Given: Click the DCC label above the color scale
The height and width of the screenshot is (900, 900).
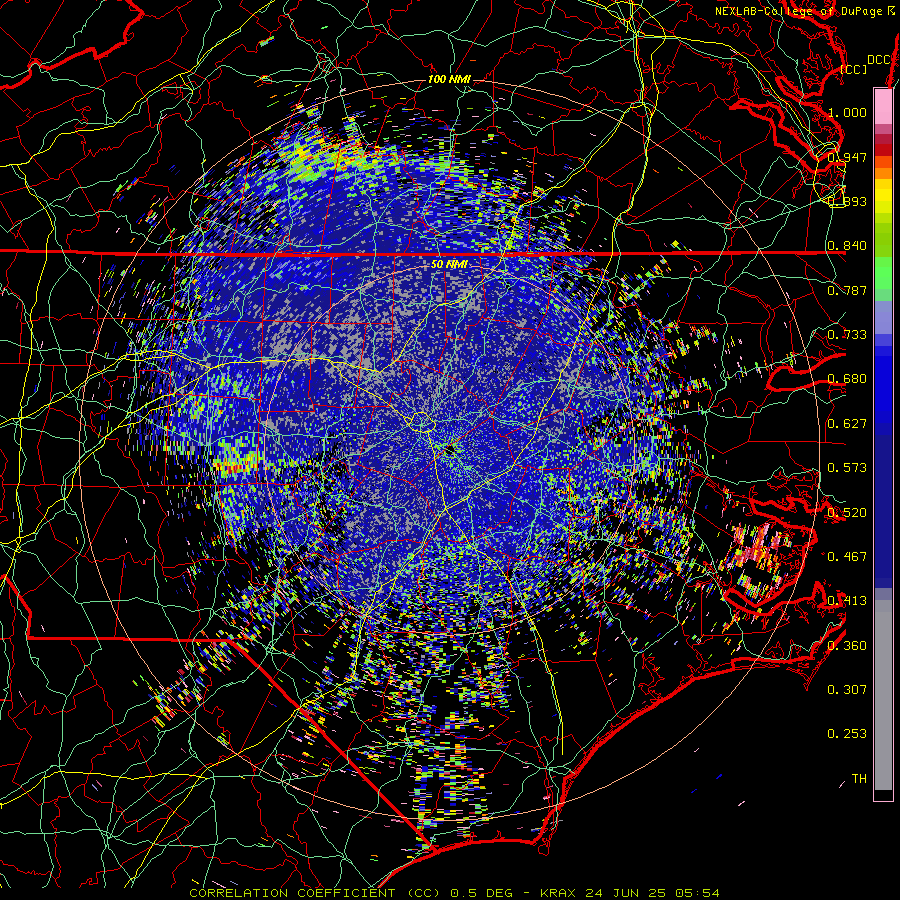Looking at the screenshot, I should tap(879, 60).
